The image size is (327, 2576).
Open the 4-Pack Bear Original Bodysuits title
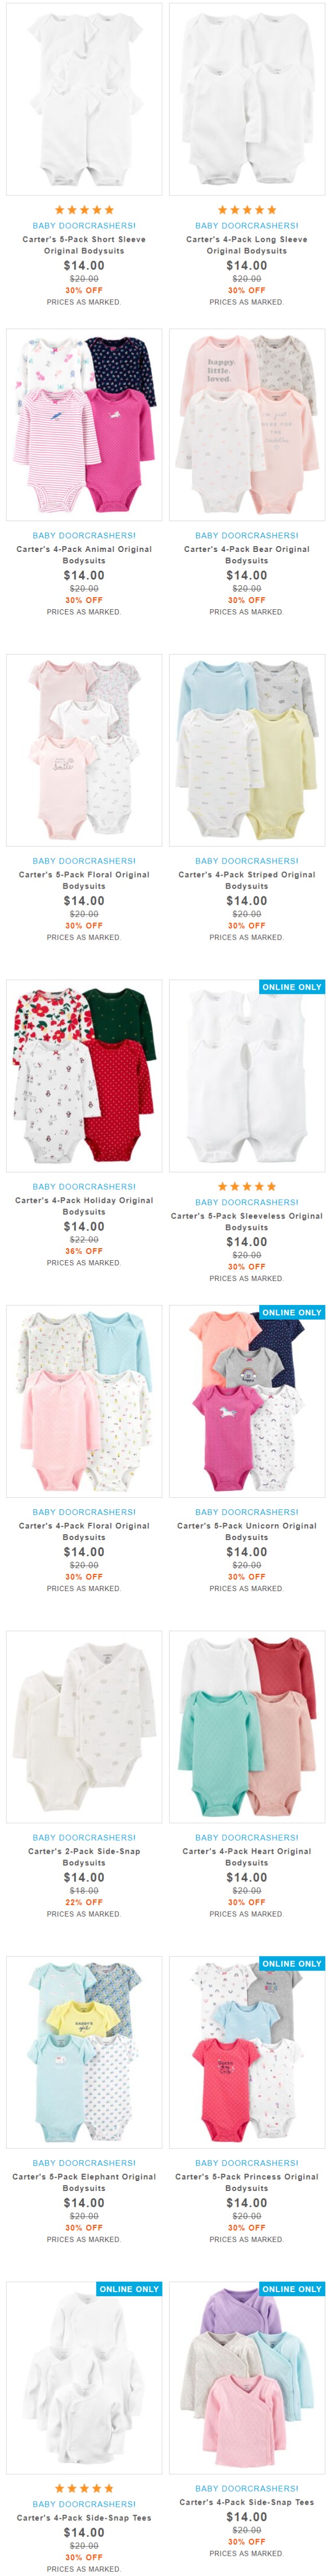point(247,555)
